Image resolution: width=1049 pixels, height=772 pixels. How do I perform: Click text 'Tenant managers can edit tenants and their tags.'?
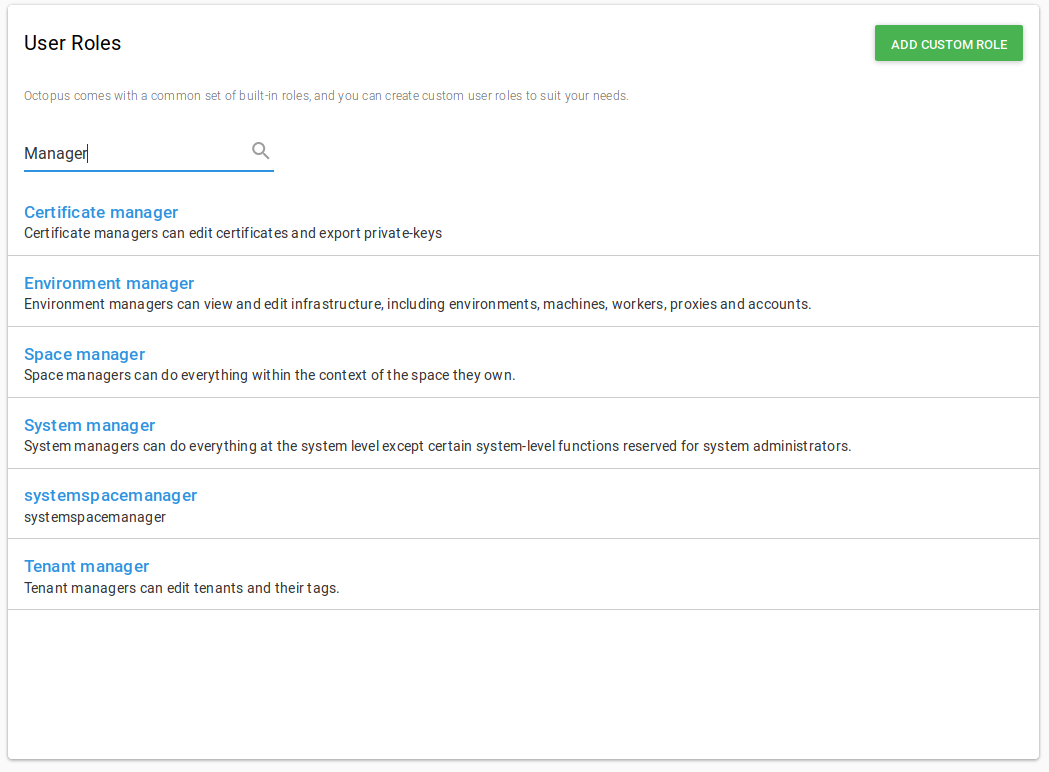pyautogui.click(x=182, y=588)
